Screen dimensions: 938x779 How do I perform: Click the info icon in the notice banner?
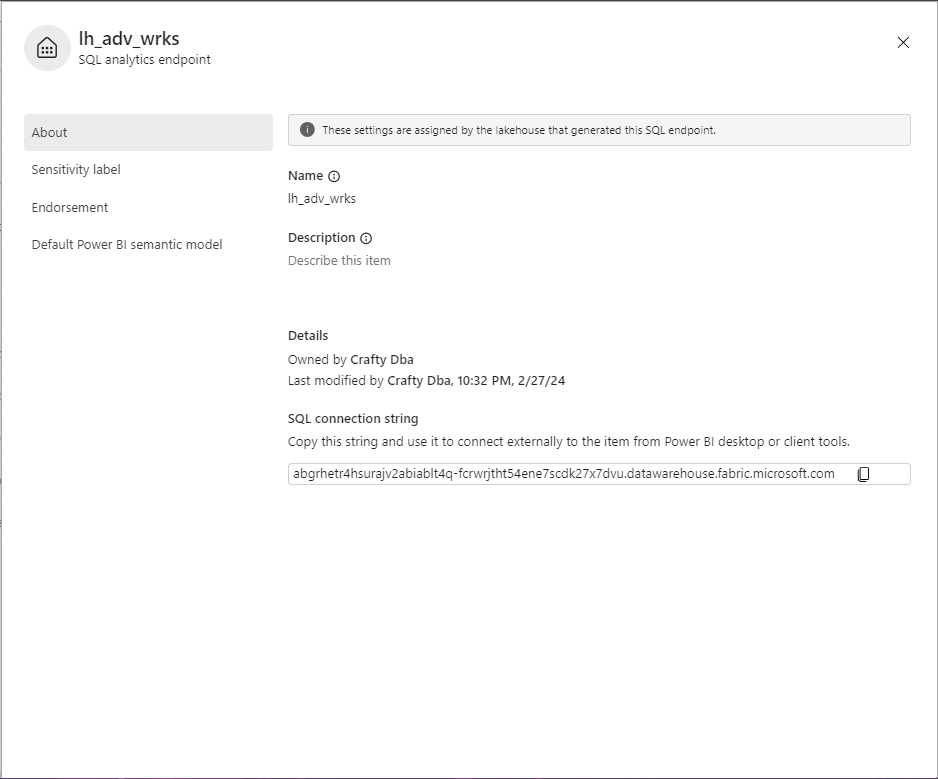tap(307, 130)
